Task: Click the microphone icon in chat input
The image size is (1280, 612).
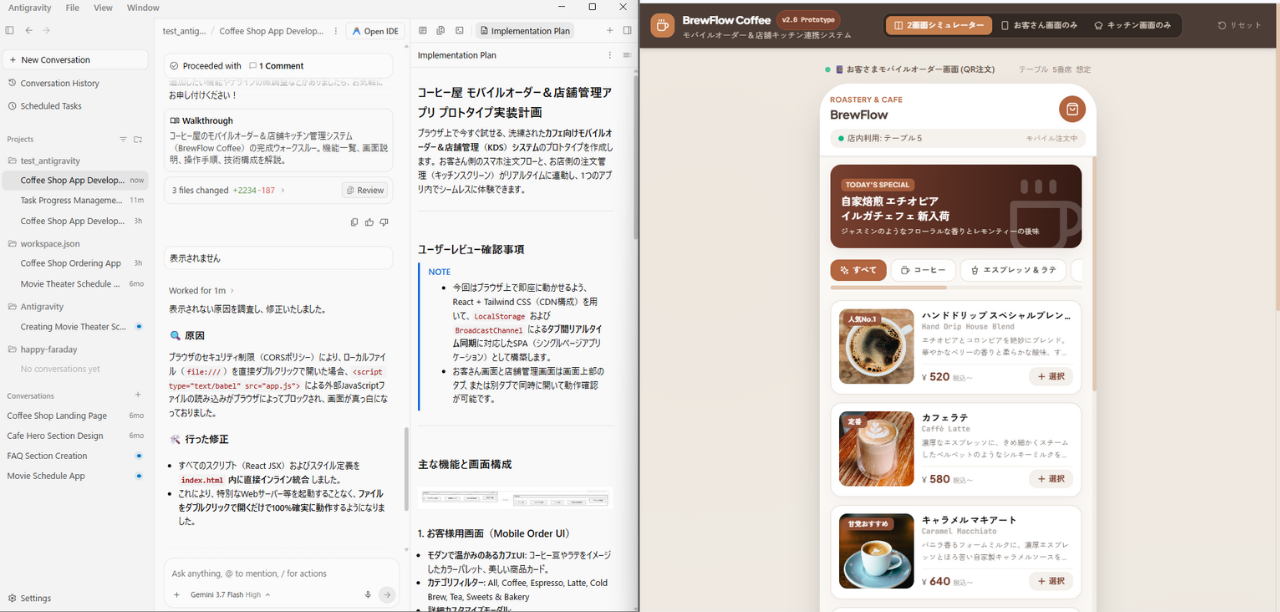Action: 368,594
